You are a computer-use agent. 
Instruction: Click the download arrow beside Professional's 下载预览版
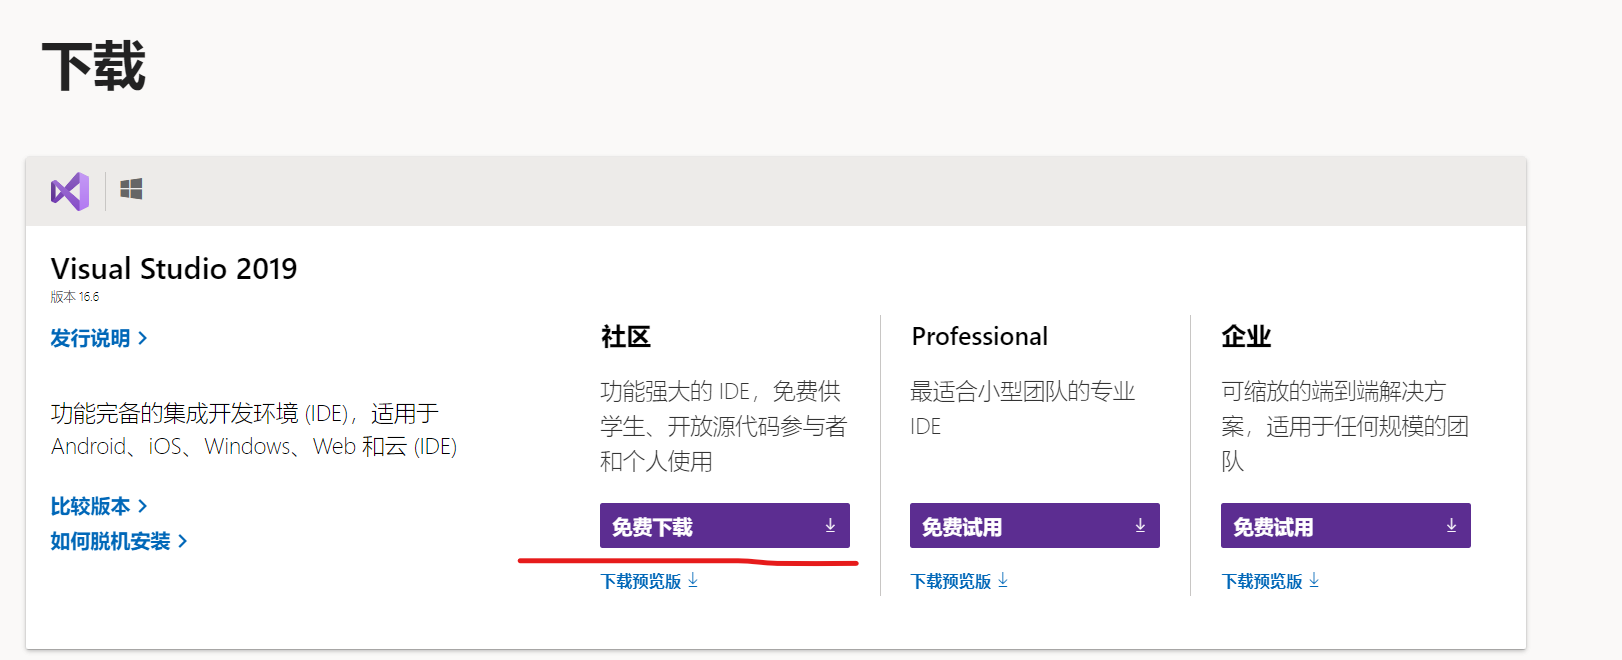click(1003, 580)
